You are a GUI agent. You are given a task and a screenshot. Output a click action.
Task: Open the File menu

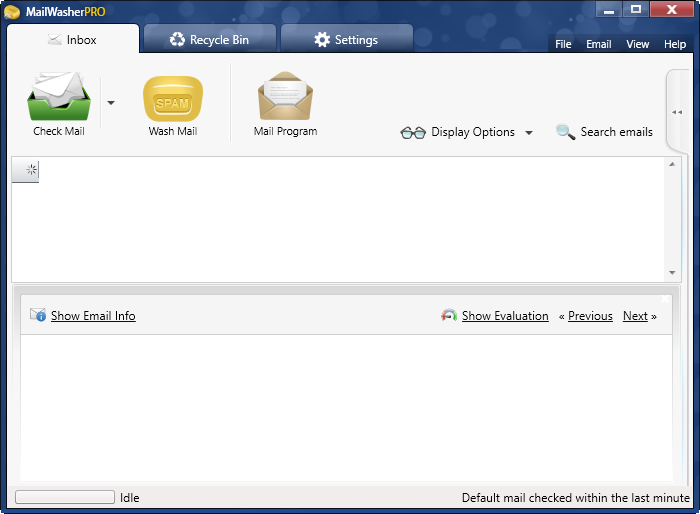coord(563,44)
